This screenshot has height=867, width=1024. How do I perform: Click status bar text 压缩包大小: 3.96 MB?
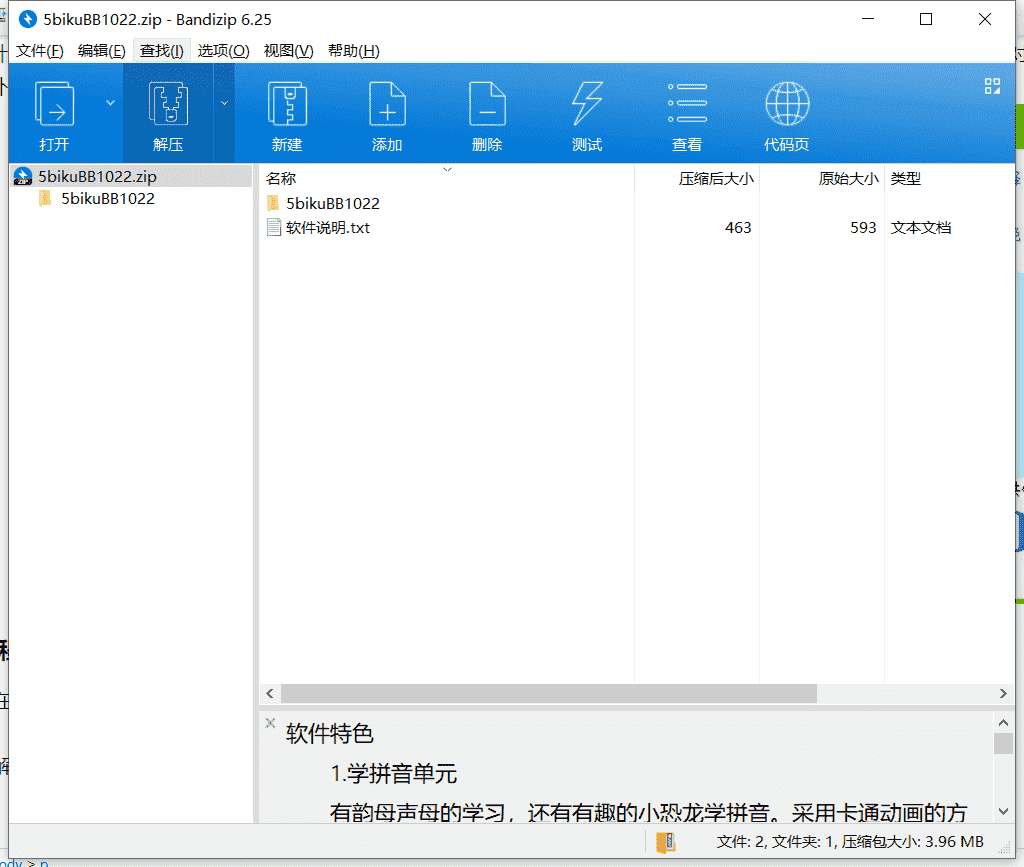pyautogui.click(x=912, y=842)
